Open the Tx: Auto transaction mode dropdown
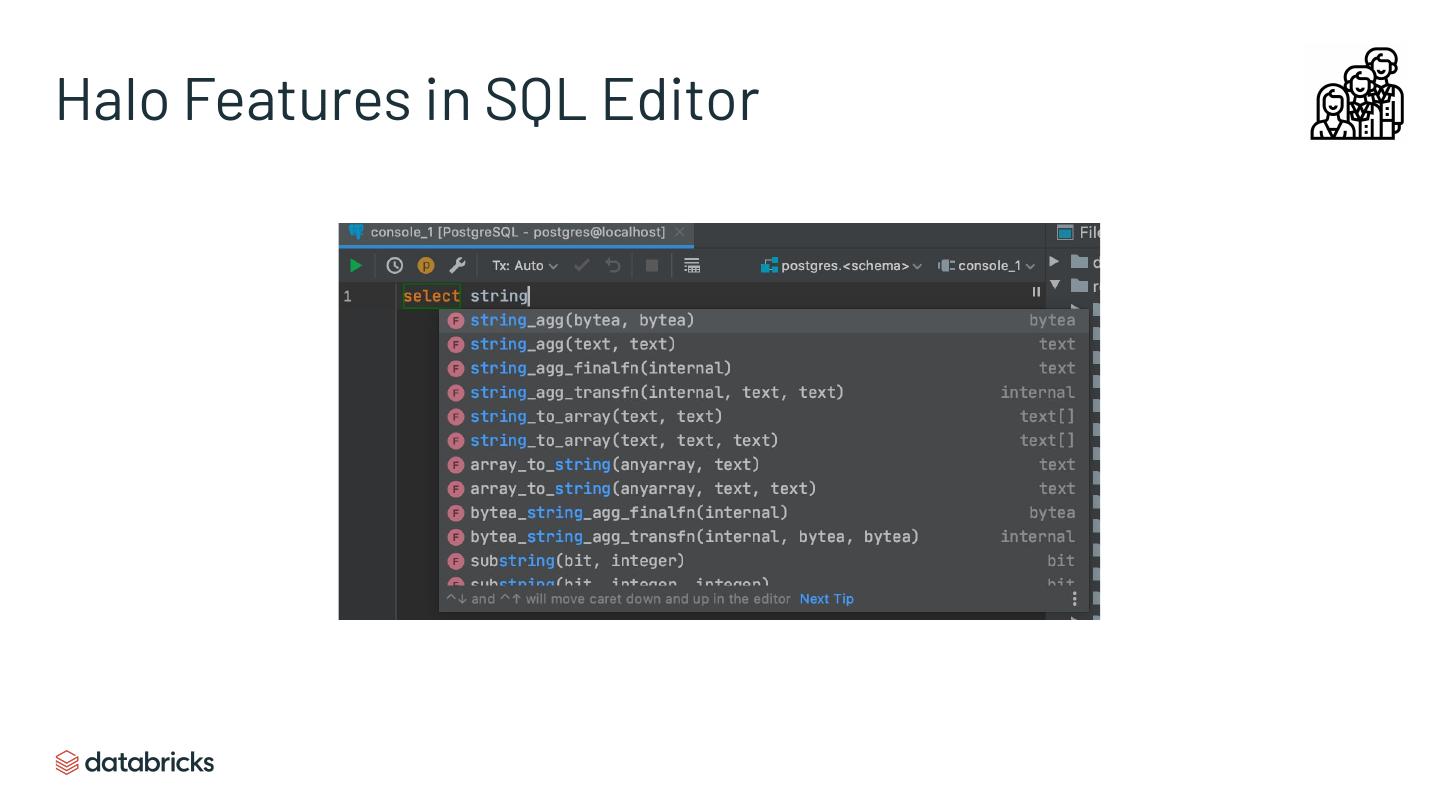1440x810 pixels. point(525,265)
